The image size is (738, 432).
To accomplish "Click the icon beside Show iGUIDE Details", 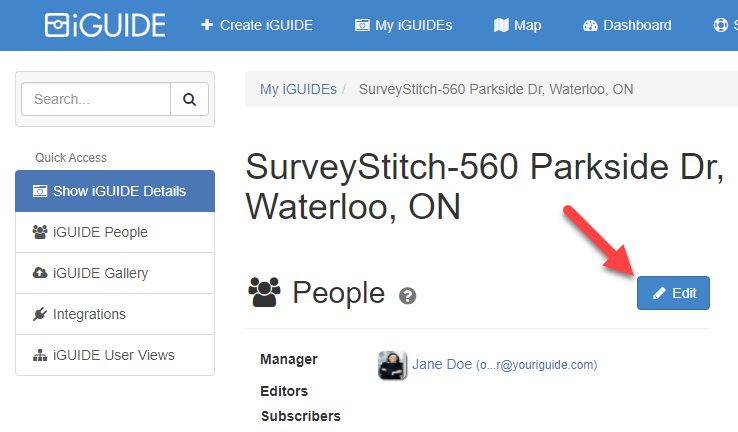I will (x=40, y=191).
